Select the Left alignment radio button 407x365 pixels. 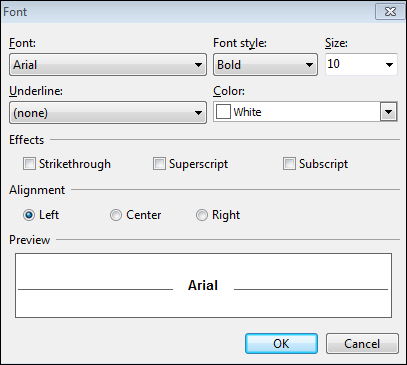(x=29, y=215)
